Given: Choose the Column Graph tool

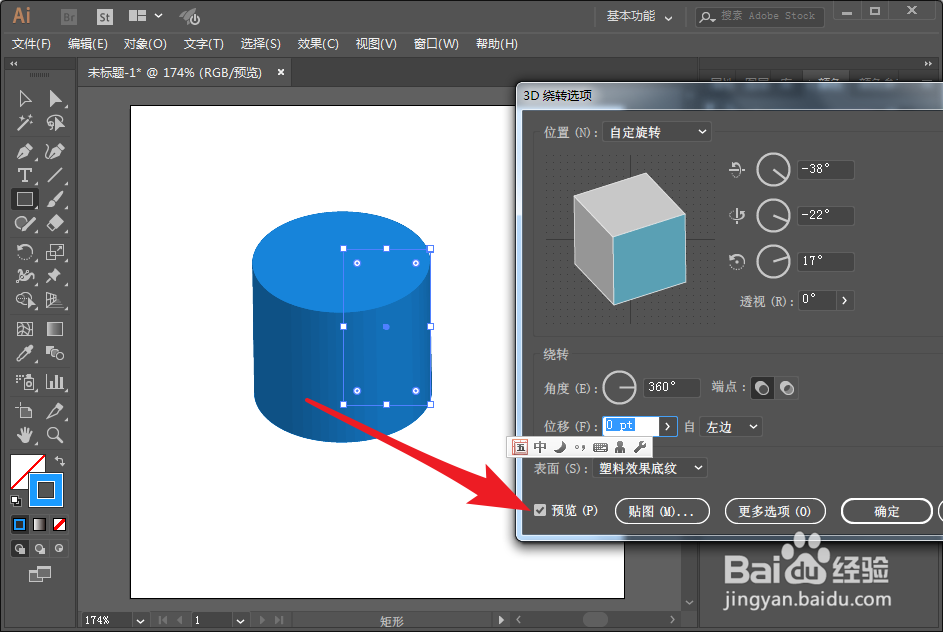Looking at the screenshot, I should click(x=55, y=382).
